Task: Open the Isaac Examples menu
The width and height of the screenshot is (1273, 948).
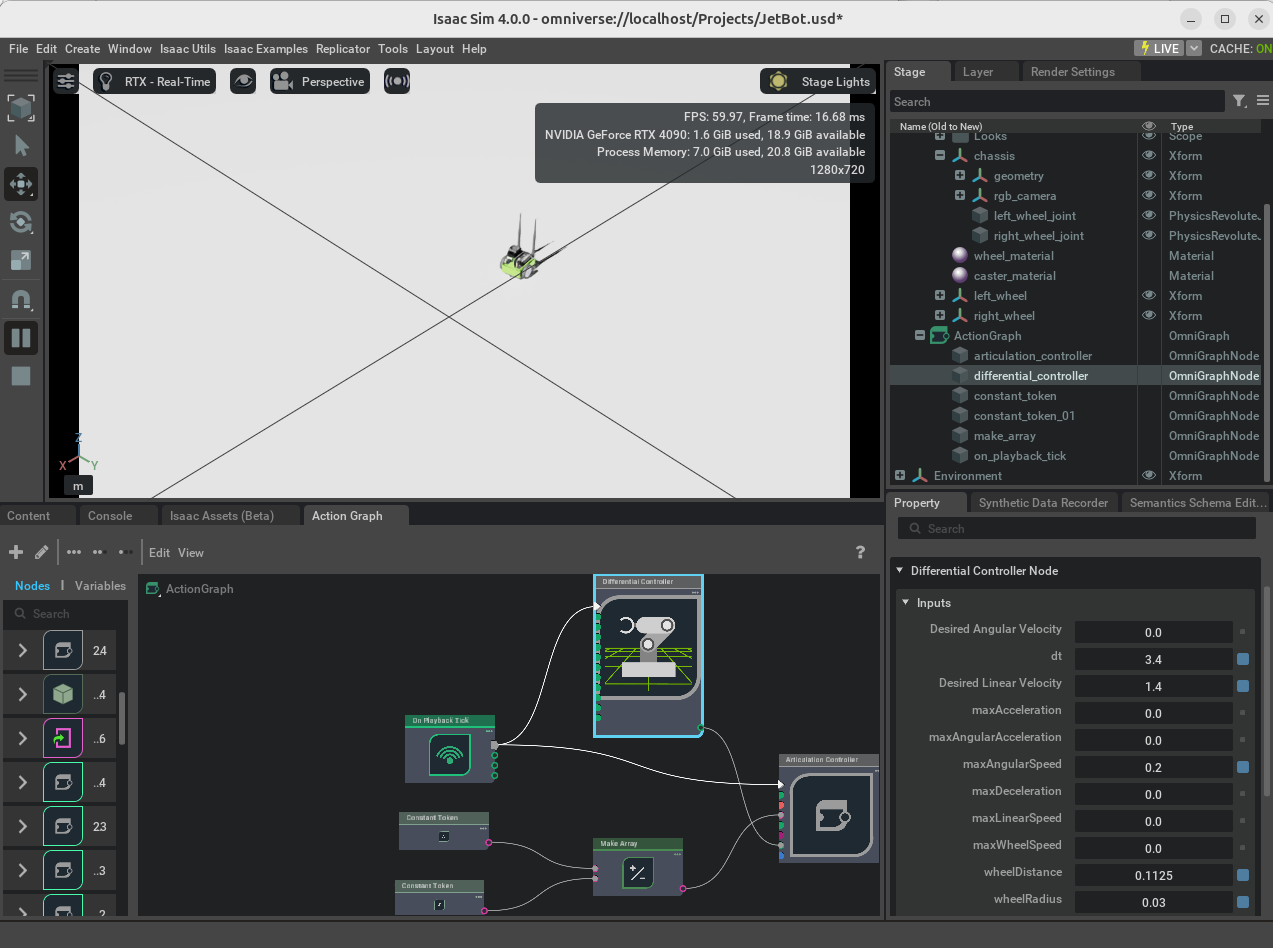Action: (x=266, y=49)
